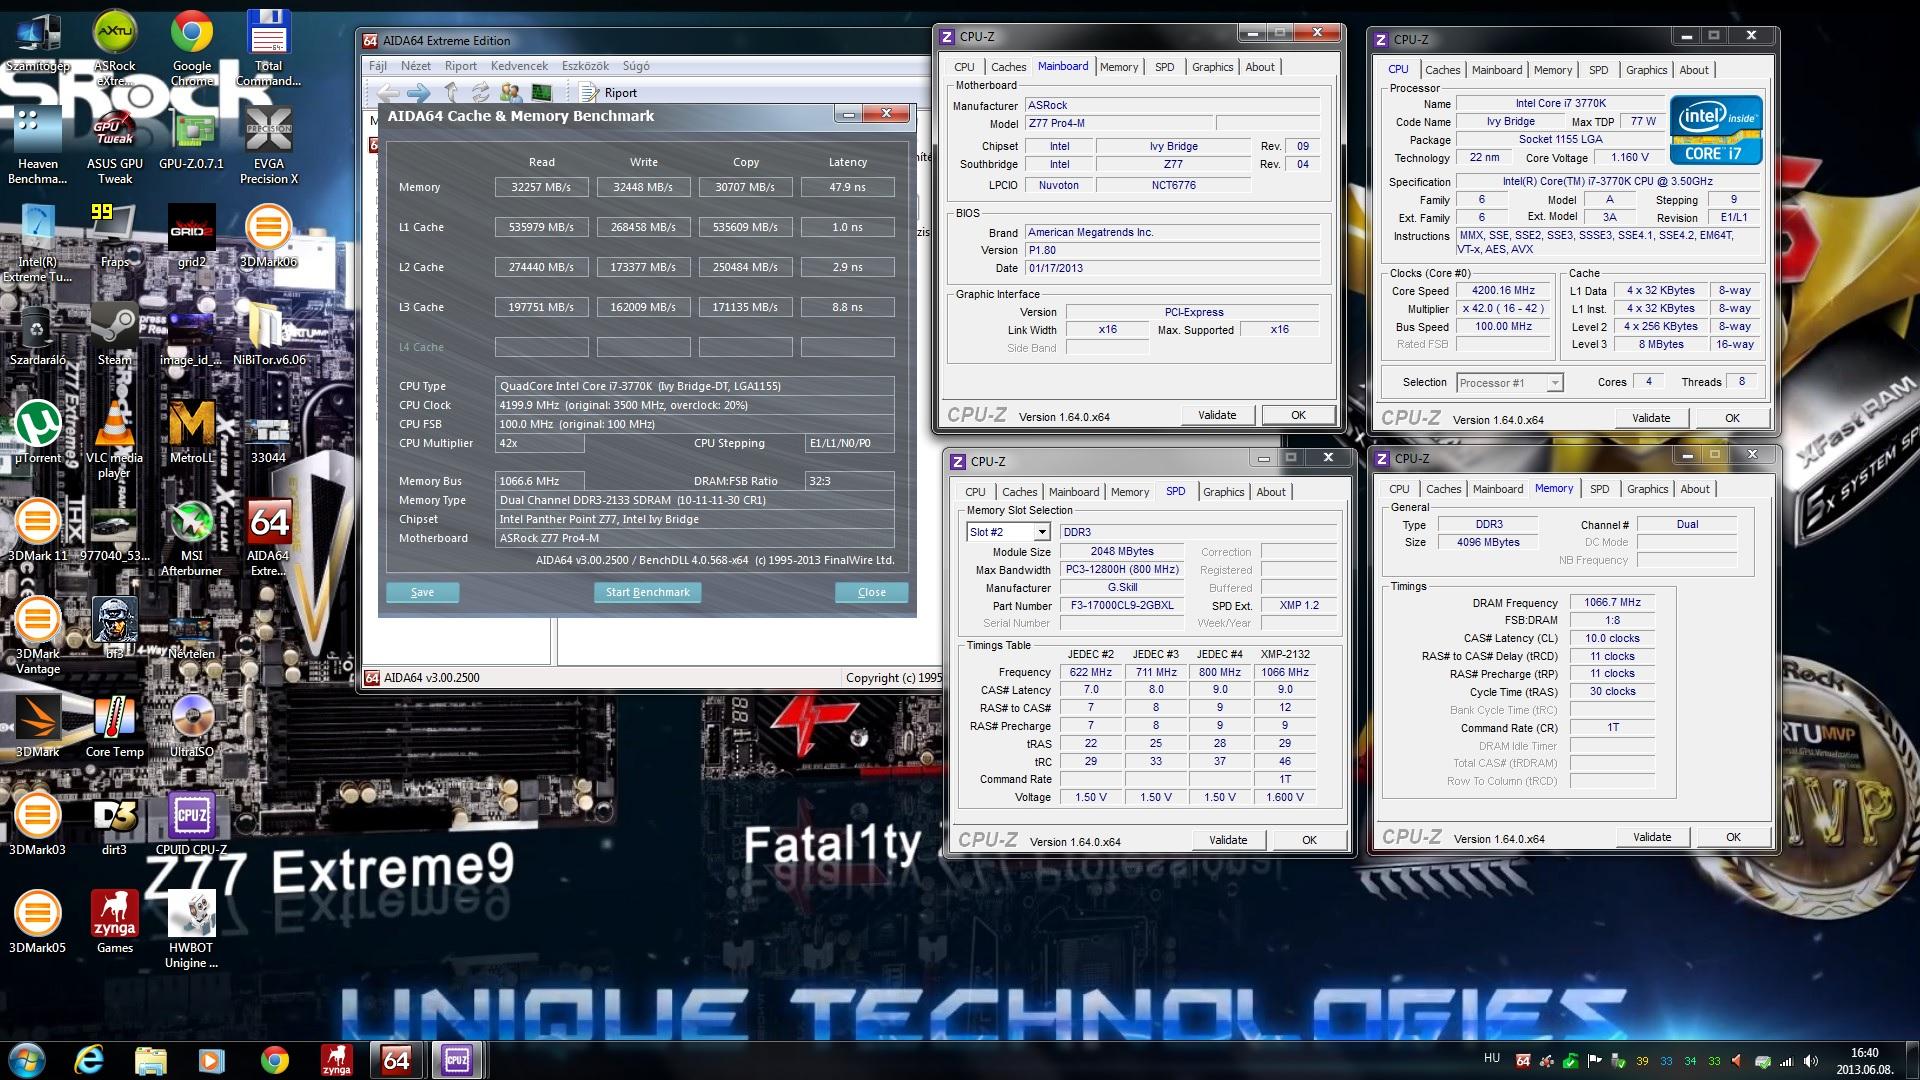Open Core Temp desktop shortcut
This screenshot has width=1920, height=1080.
point(114,727)
